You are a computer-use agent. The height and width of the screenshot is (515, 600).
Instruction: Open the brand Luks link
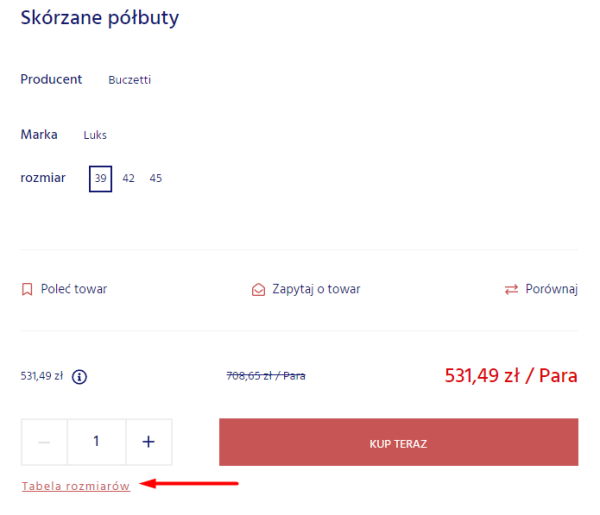(x=95, y=135)
